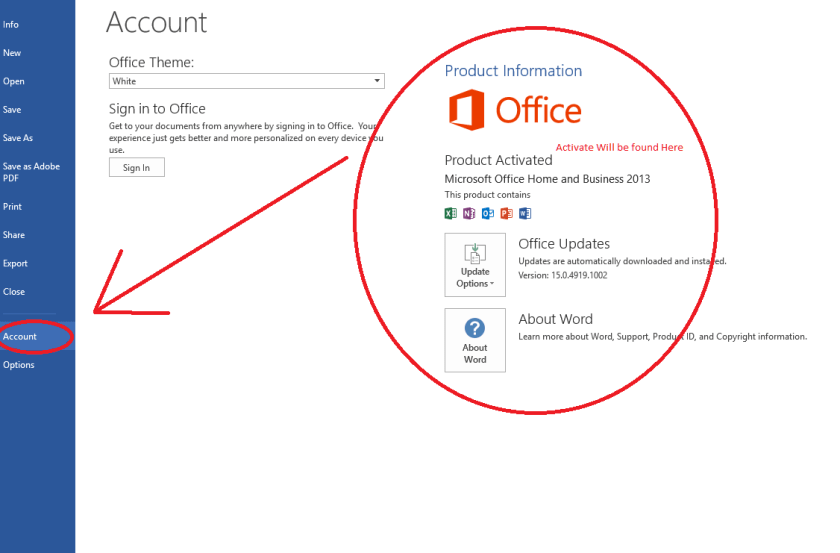Click the Word icon under This product contains
Image resolution: width=840 pixels, height=553 pixels.
(525, 213)
